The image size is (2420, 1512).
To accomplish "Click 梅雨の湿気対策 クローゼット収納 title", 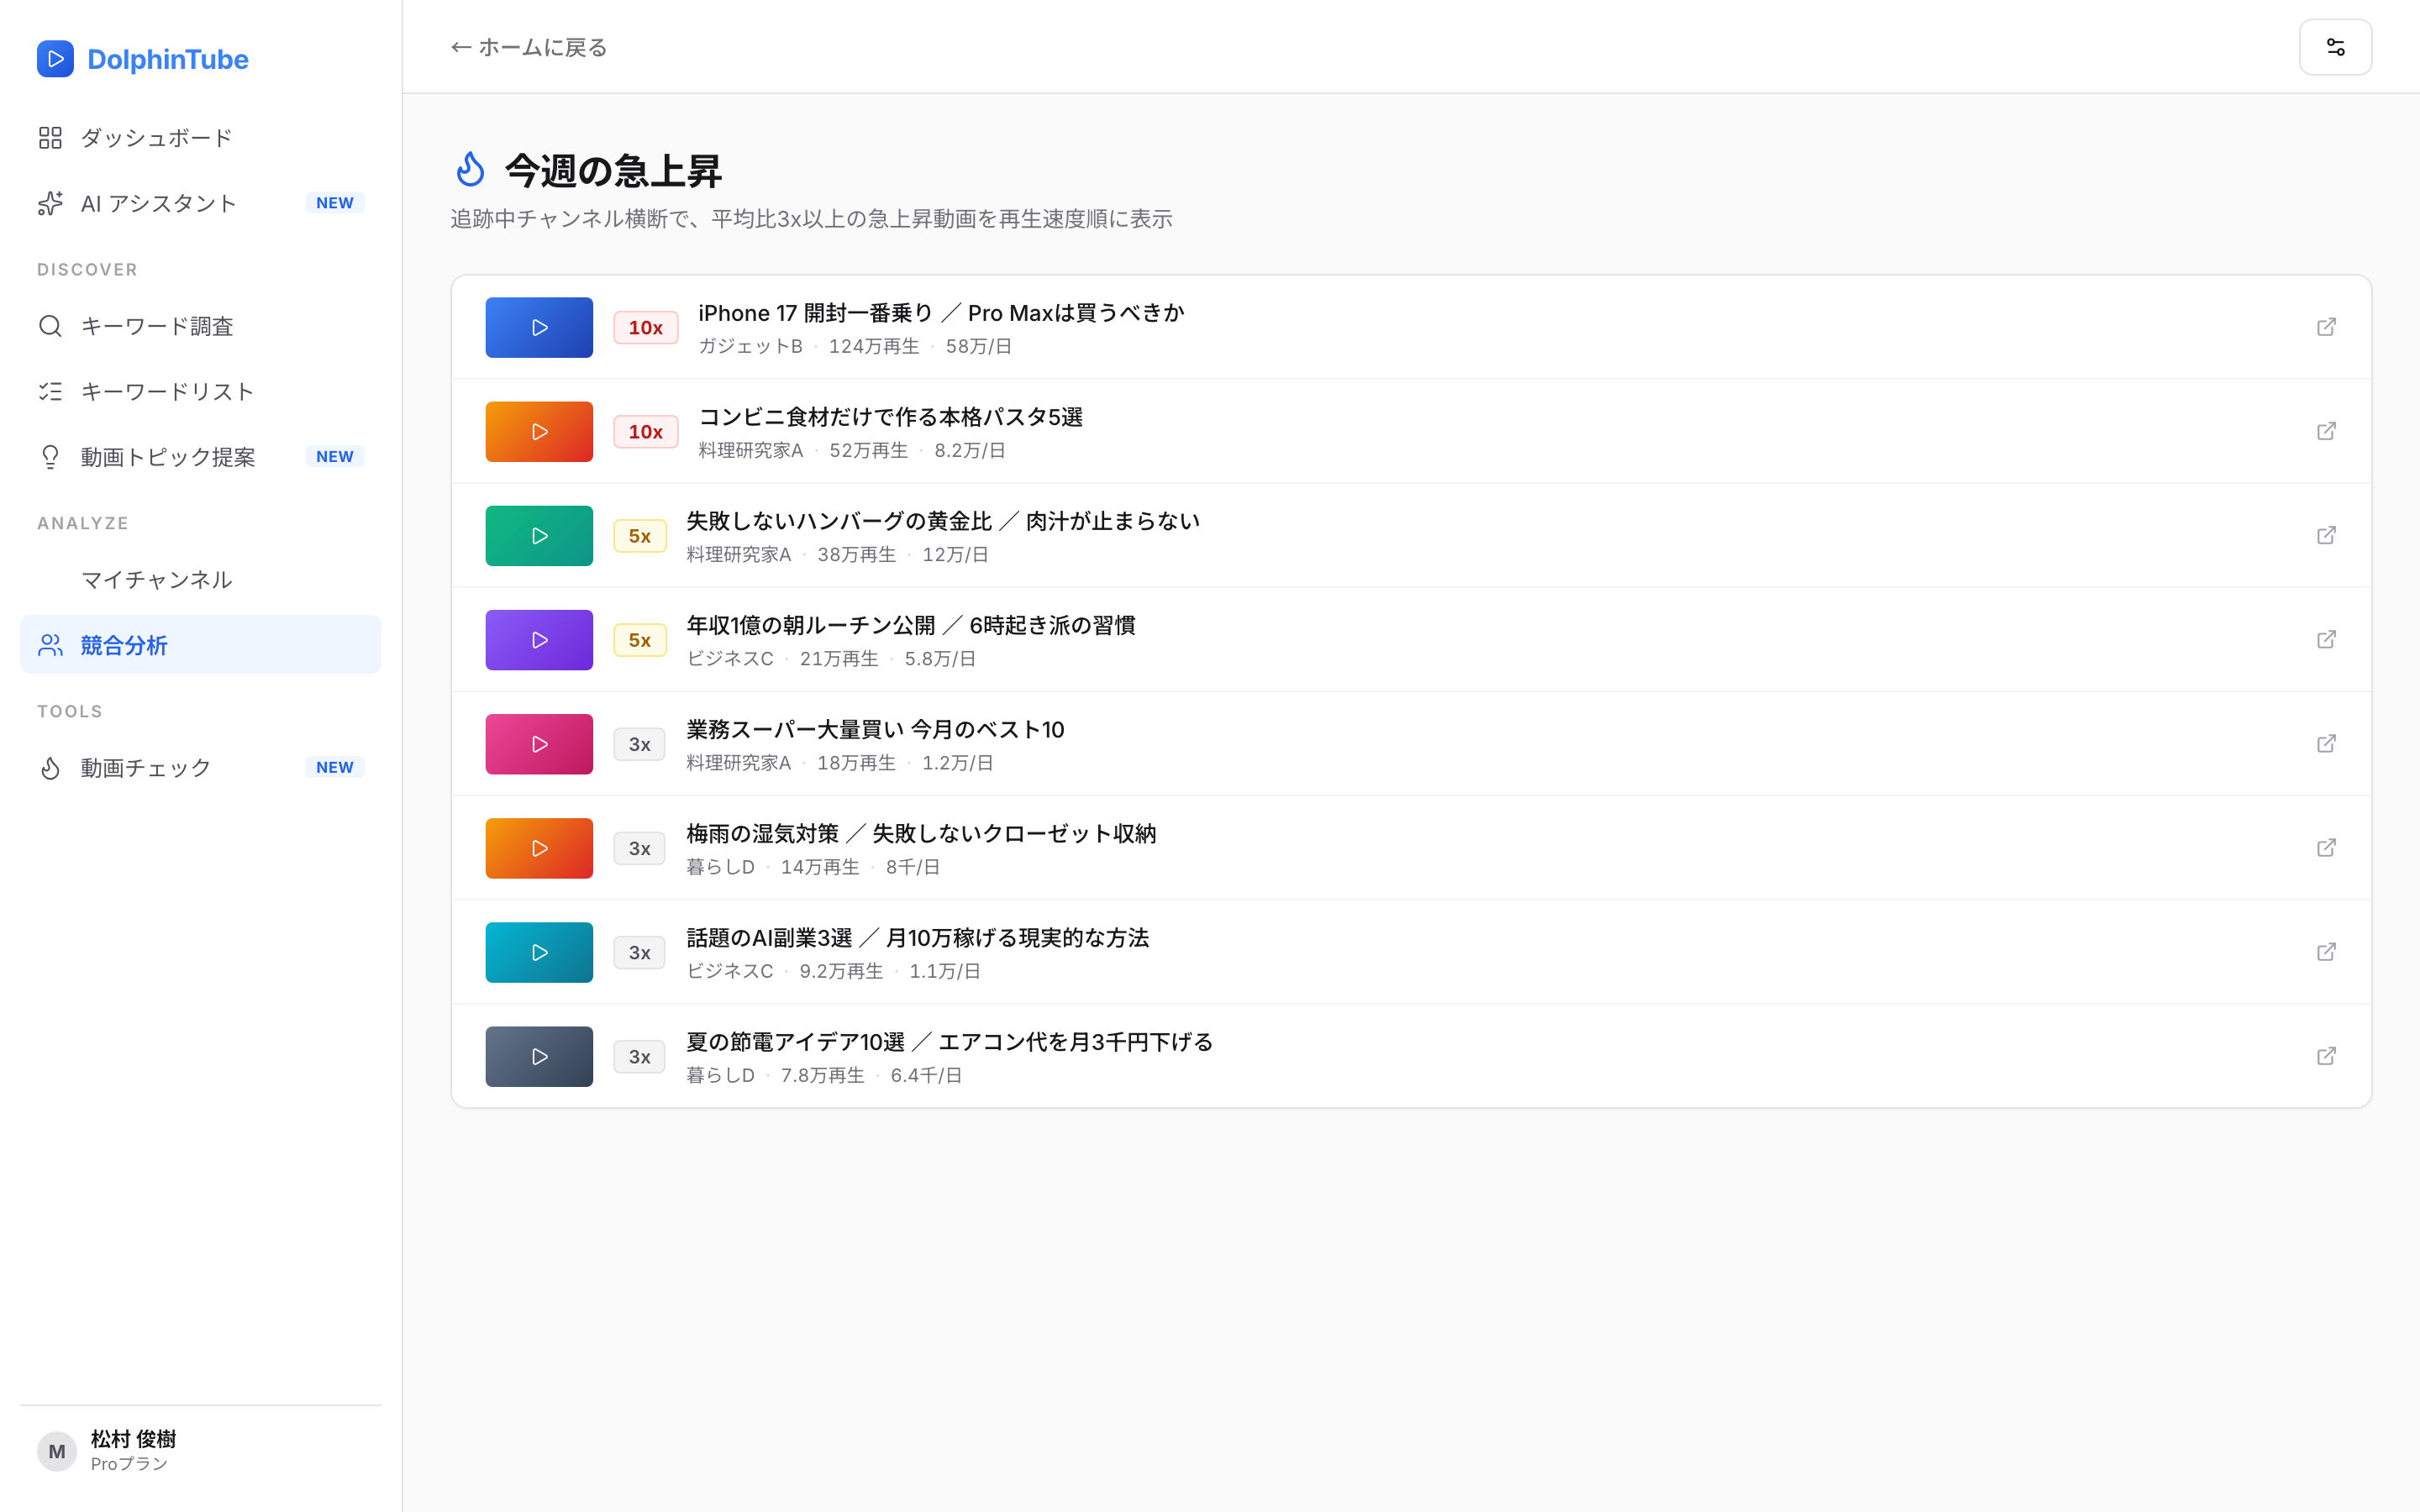I will 921,833.
